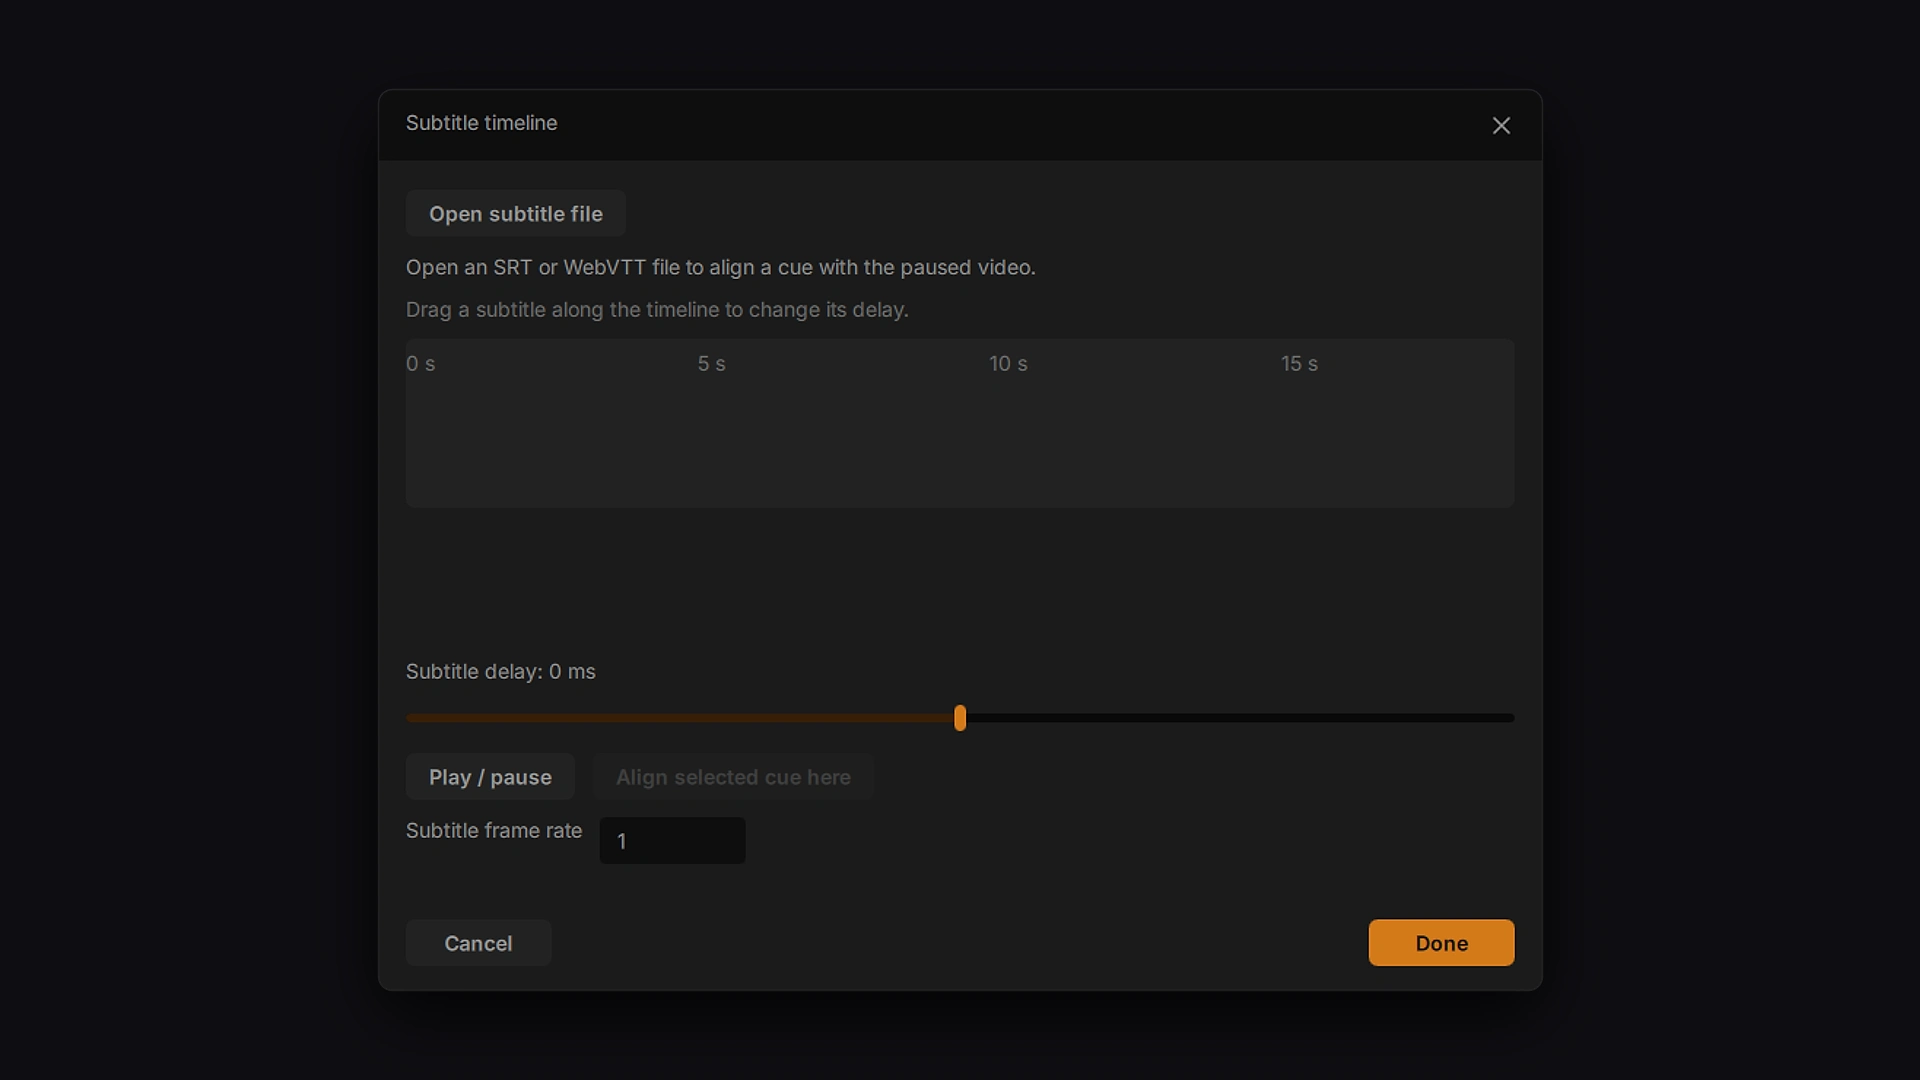
Task: Click the 'Subtitle delay: 0 ms' label
Action: pyautogui.click(x=500, y=672)
